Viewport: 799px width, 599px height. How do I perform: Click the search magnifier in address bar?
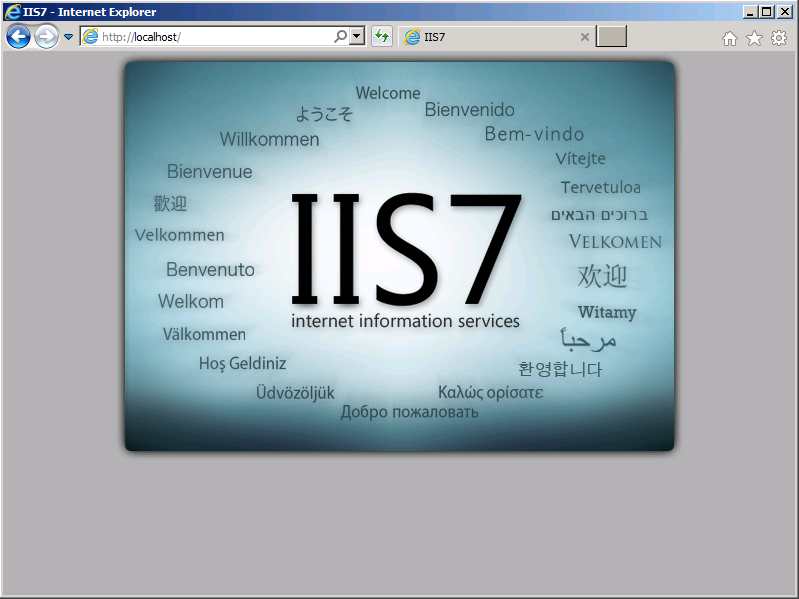point(340,36)
